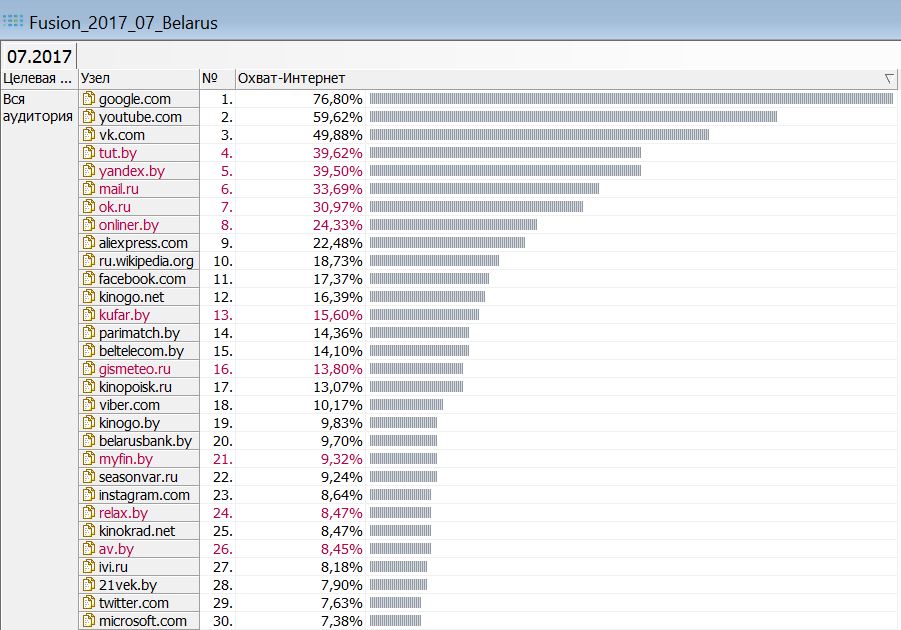Click the onliner.by site name
This screenshot has height=630, width=901.
(x=128, y=225)
